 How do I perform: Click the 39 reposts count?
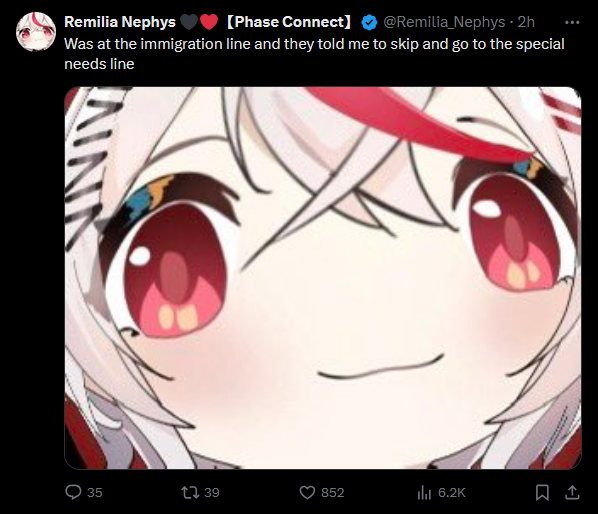pyautogui.click(x=212, y=492)
